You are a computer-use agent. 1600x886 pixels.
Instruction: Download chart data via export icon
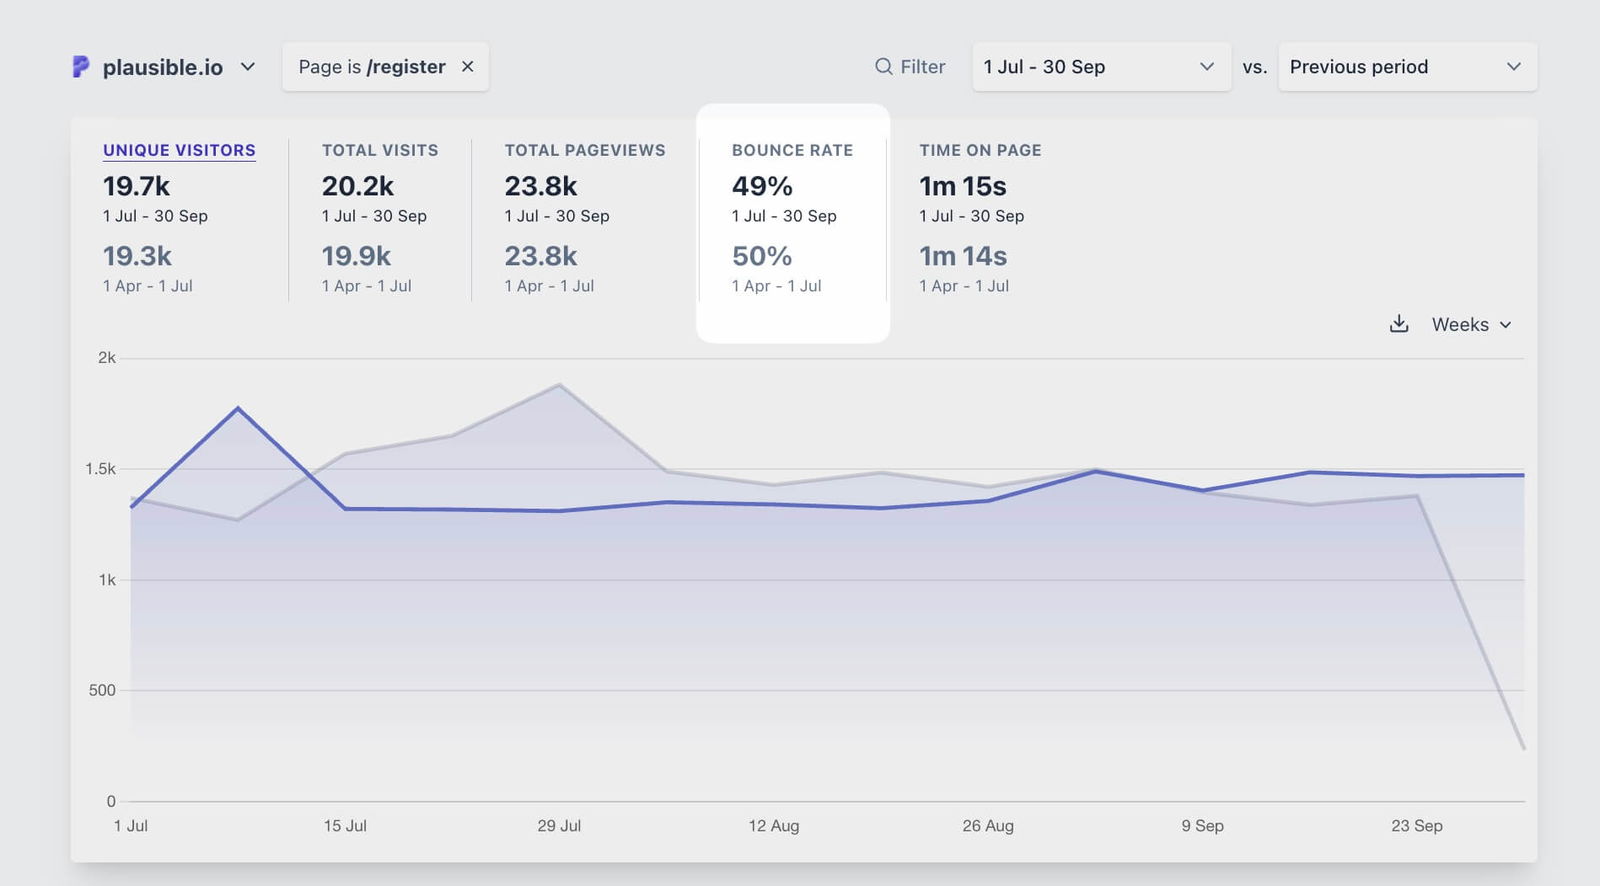pos(1399,324)
